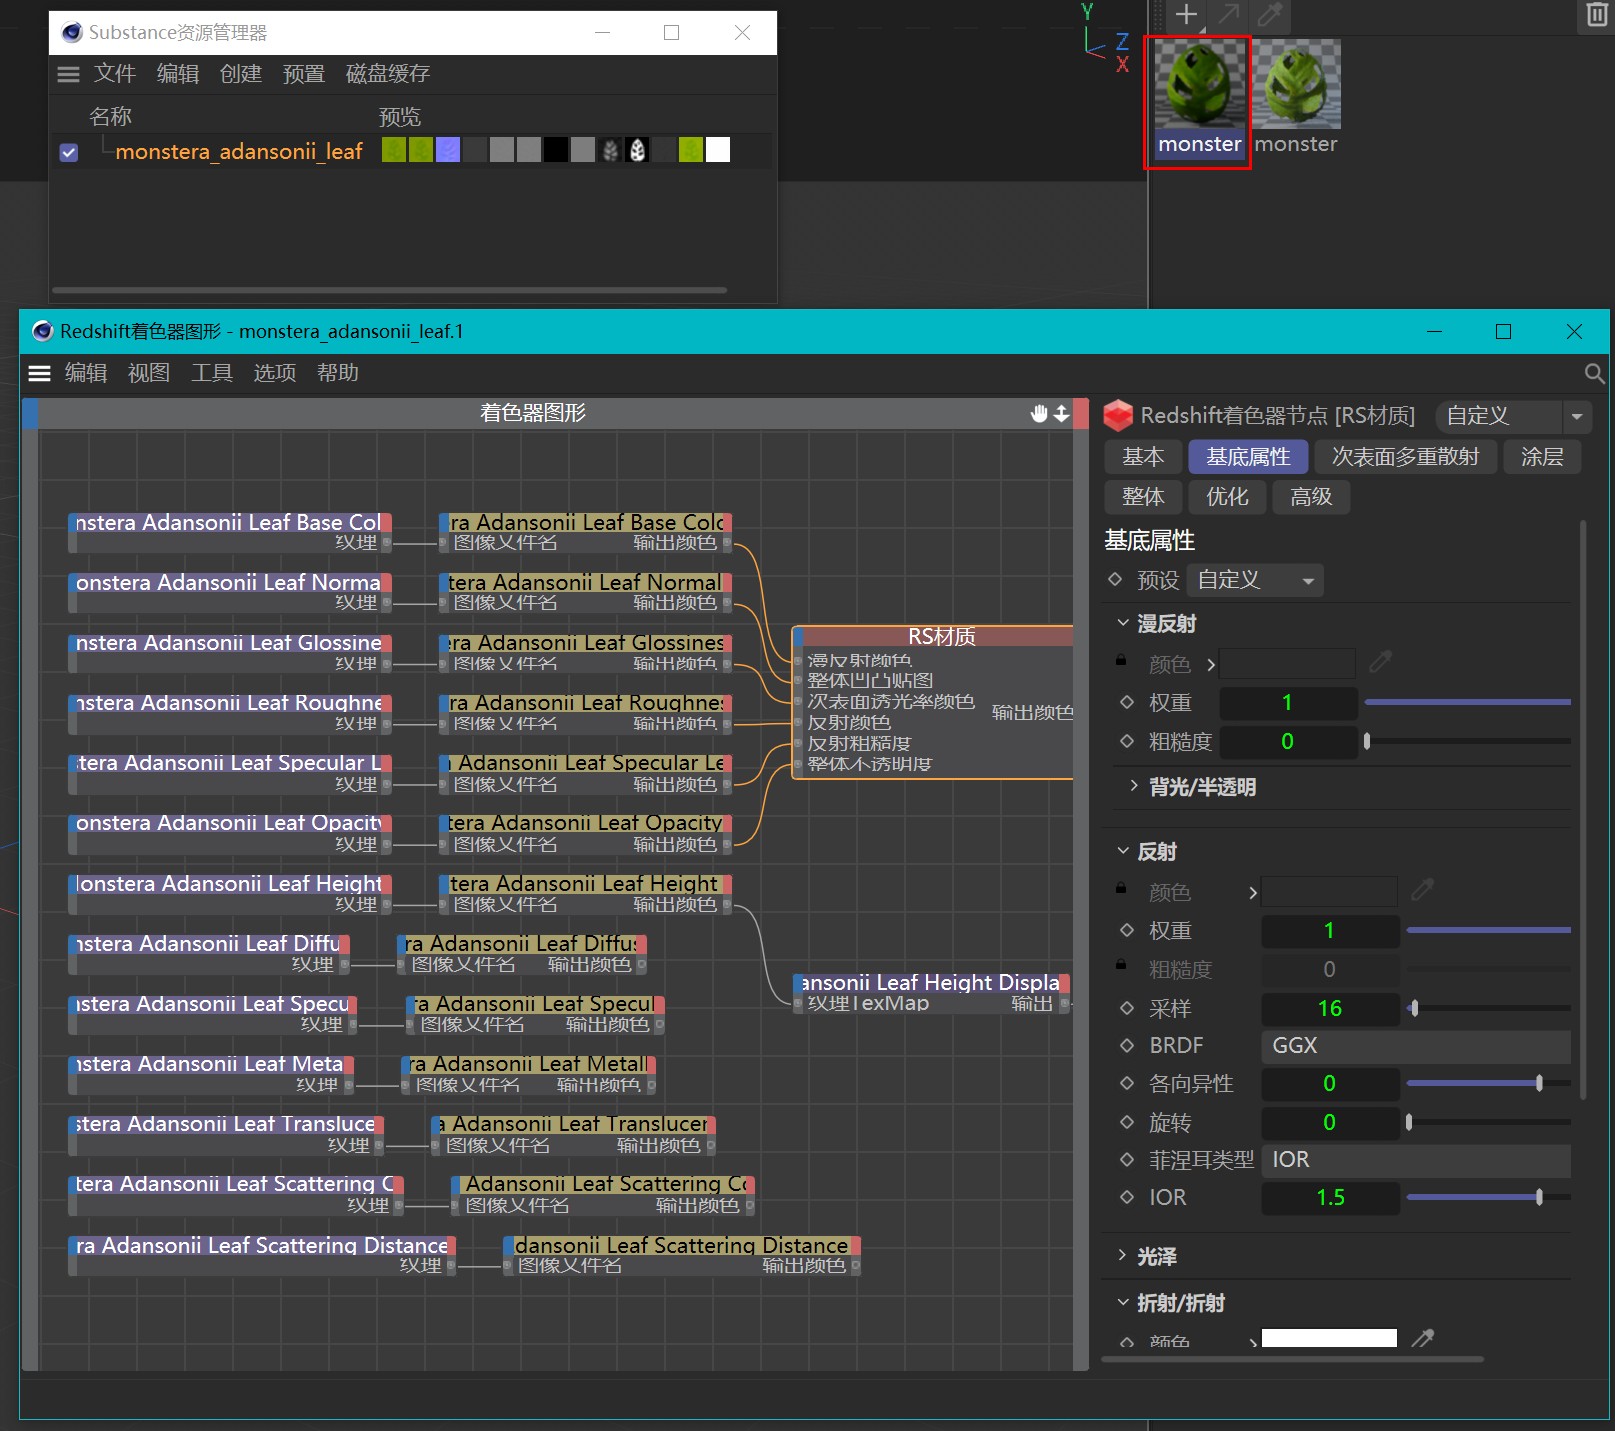Click the black preview swatch in Substance manager

tap(556, 150)
